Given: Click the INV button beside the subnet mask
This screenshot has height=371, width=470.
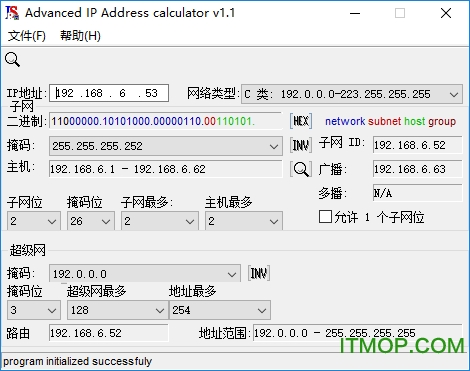Looking at the screenshot, I should [x=301, y=145].
